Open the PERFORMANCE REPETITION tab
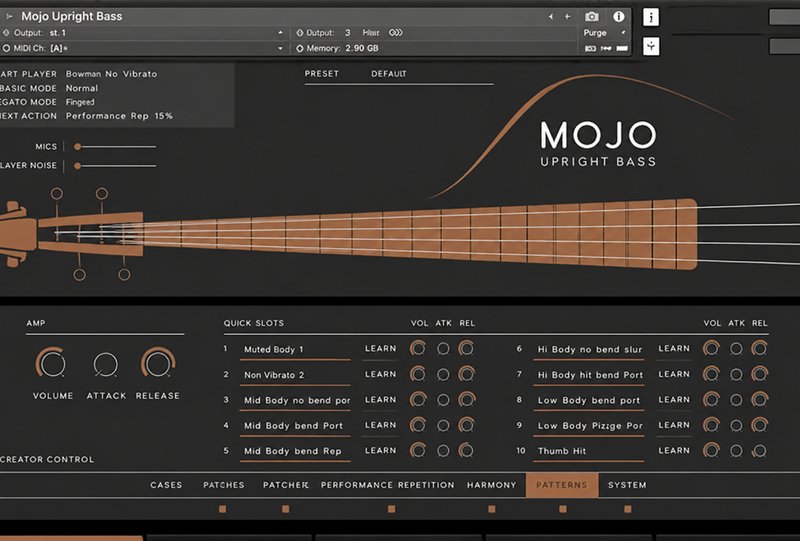The height and width of the screenshot is (541, 800). (387, 485)
